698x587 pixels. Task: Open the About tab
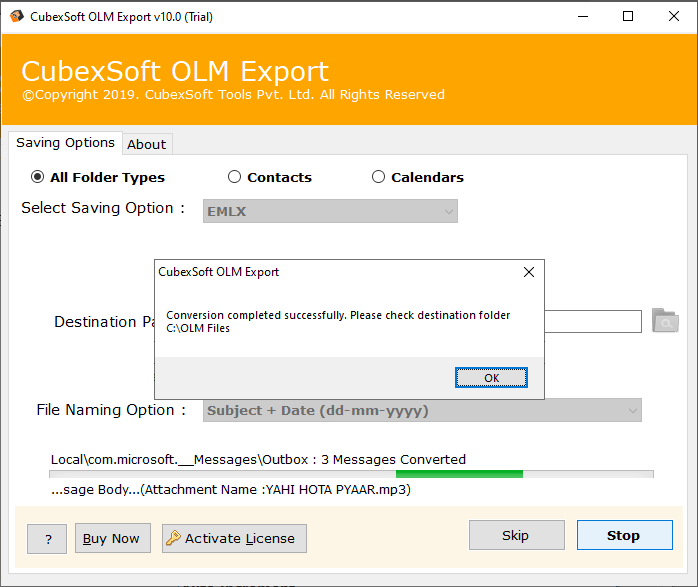coord(147,145)
